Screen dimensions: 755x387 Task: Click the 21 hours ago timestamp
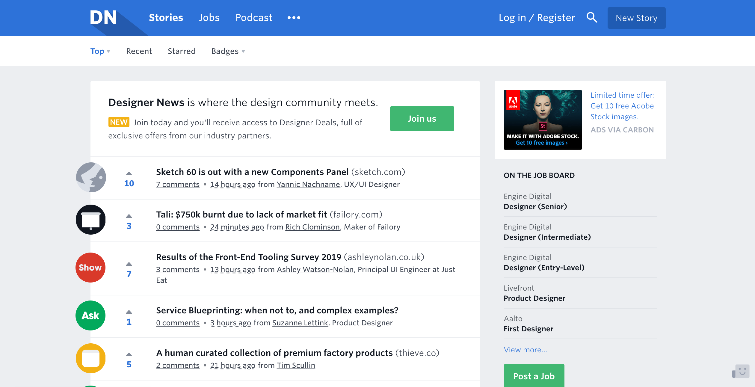tap(233, 365)
